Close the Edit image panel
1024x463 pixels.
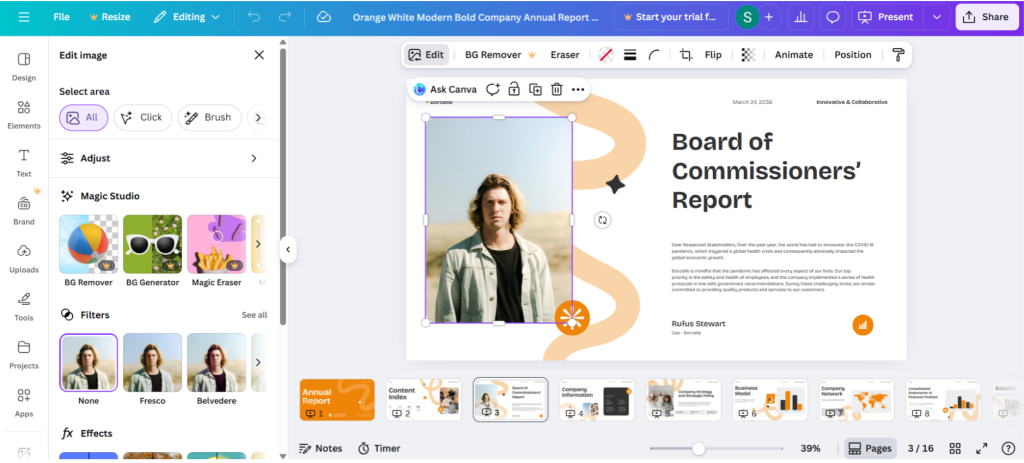(x=259, y=55)
